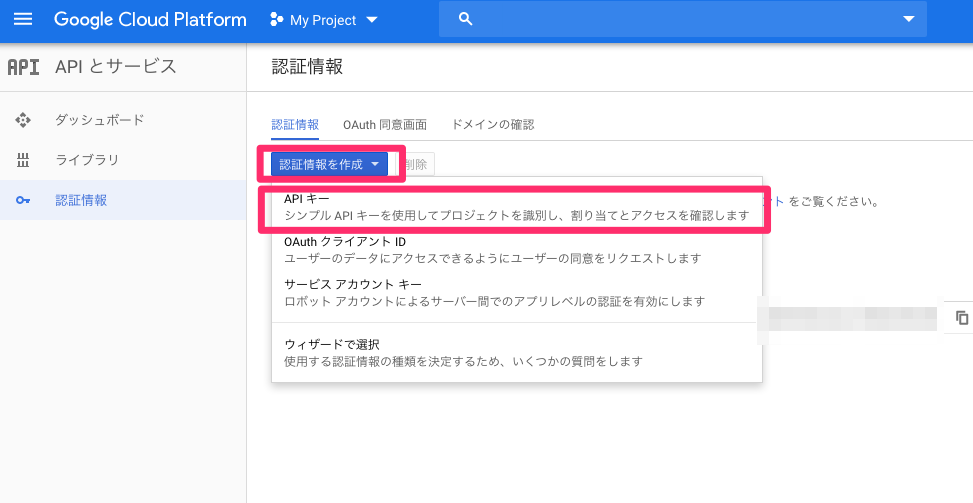
Task: Click the 認証情報を作成 dropdown button
Action: (329, 164)
